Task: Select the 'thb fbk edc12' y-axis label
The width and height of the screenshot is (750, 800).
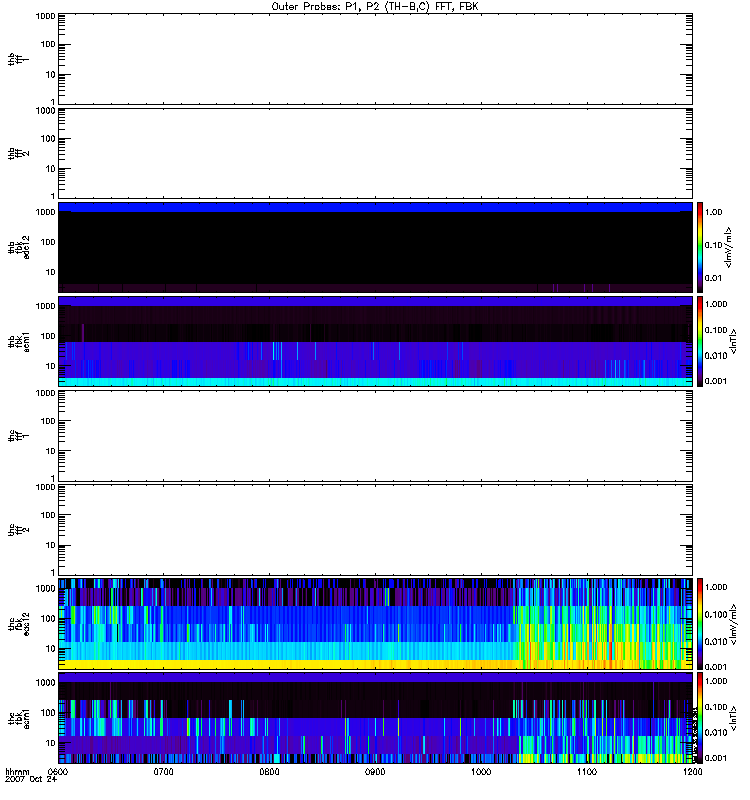Action: [x=18, y=247]
